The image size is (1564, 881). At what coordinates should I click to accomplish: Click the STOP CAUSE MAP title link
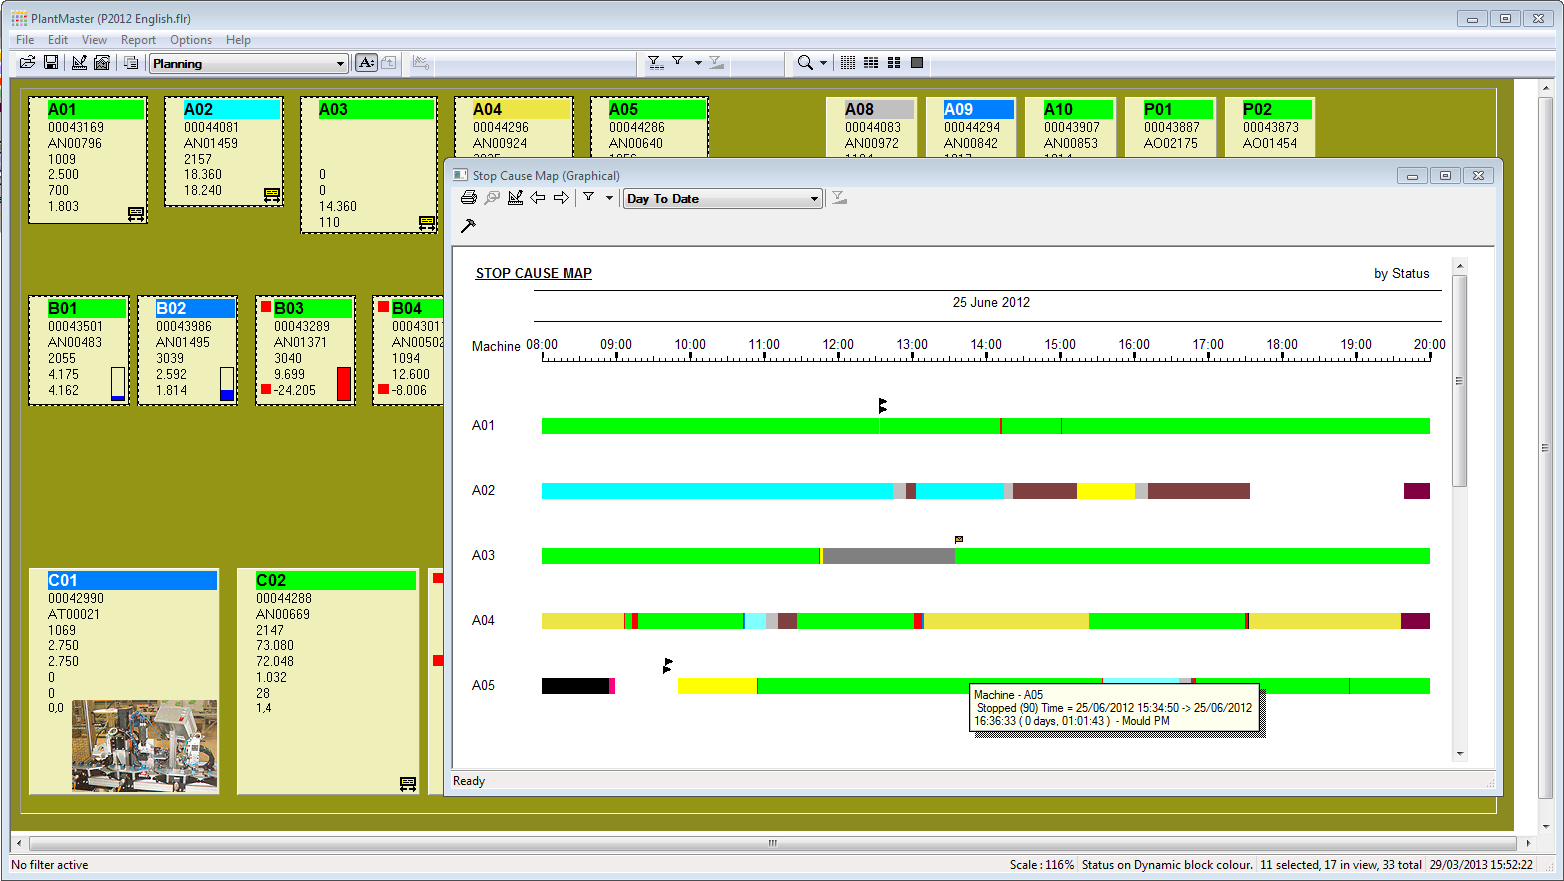pos(533,273)
